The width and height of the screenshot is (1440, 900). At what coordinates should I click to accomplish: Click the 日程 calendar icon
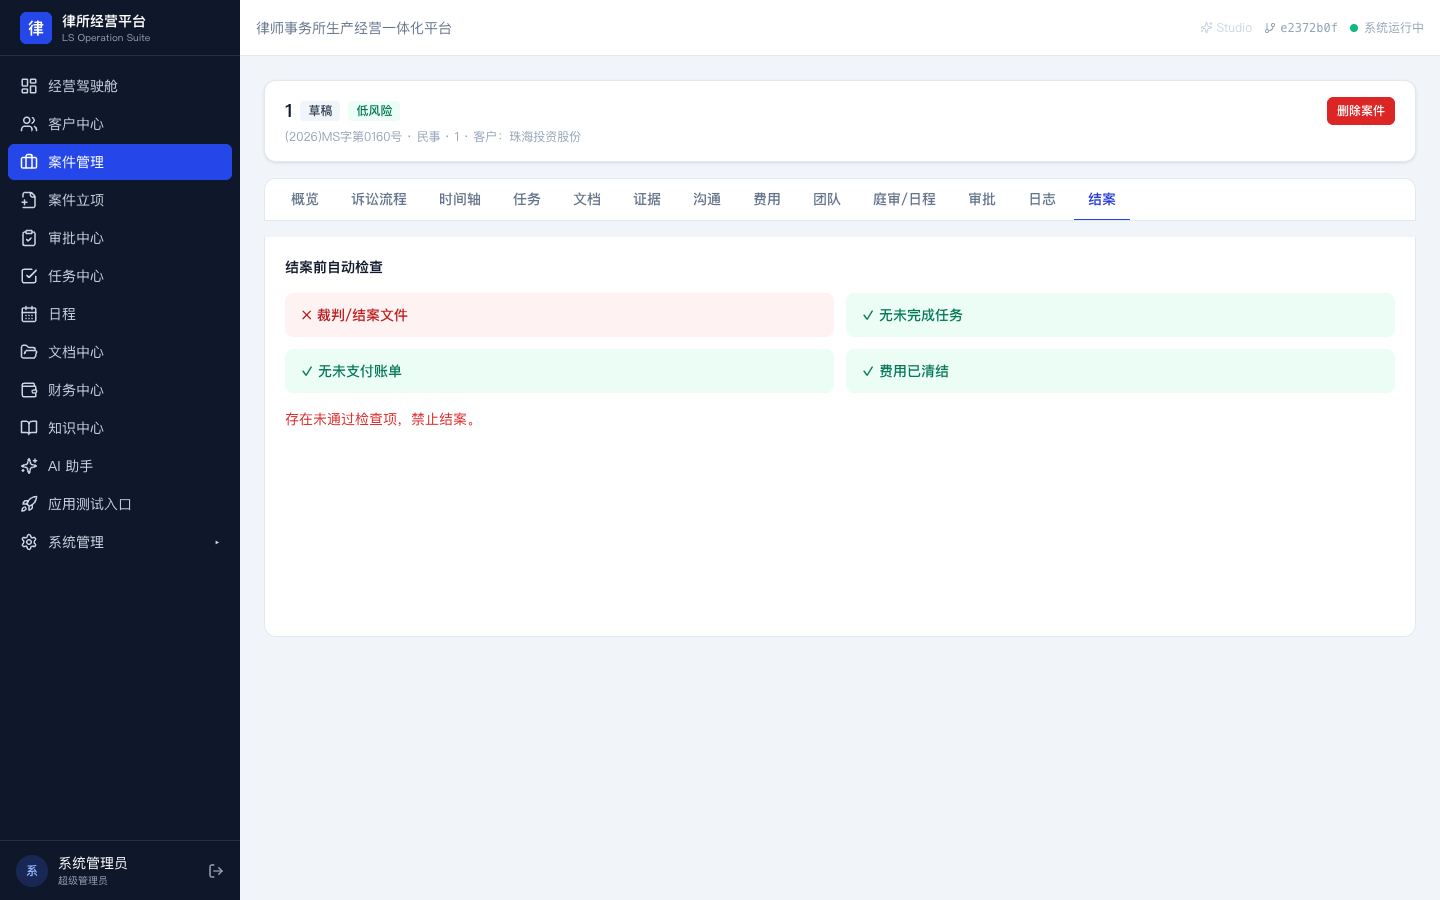[29, 314]
